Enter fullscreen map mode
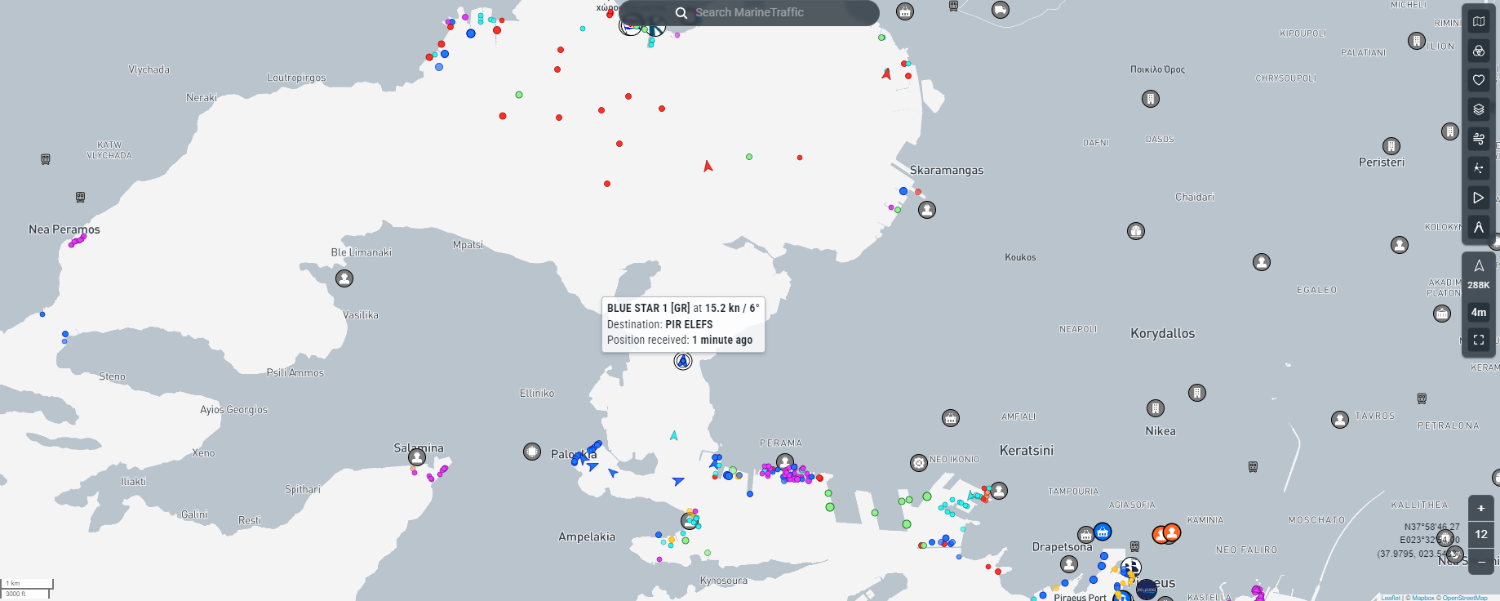1500x601 pixels. (x=1479, y=340)
